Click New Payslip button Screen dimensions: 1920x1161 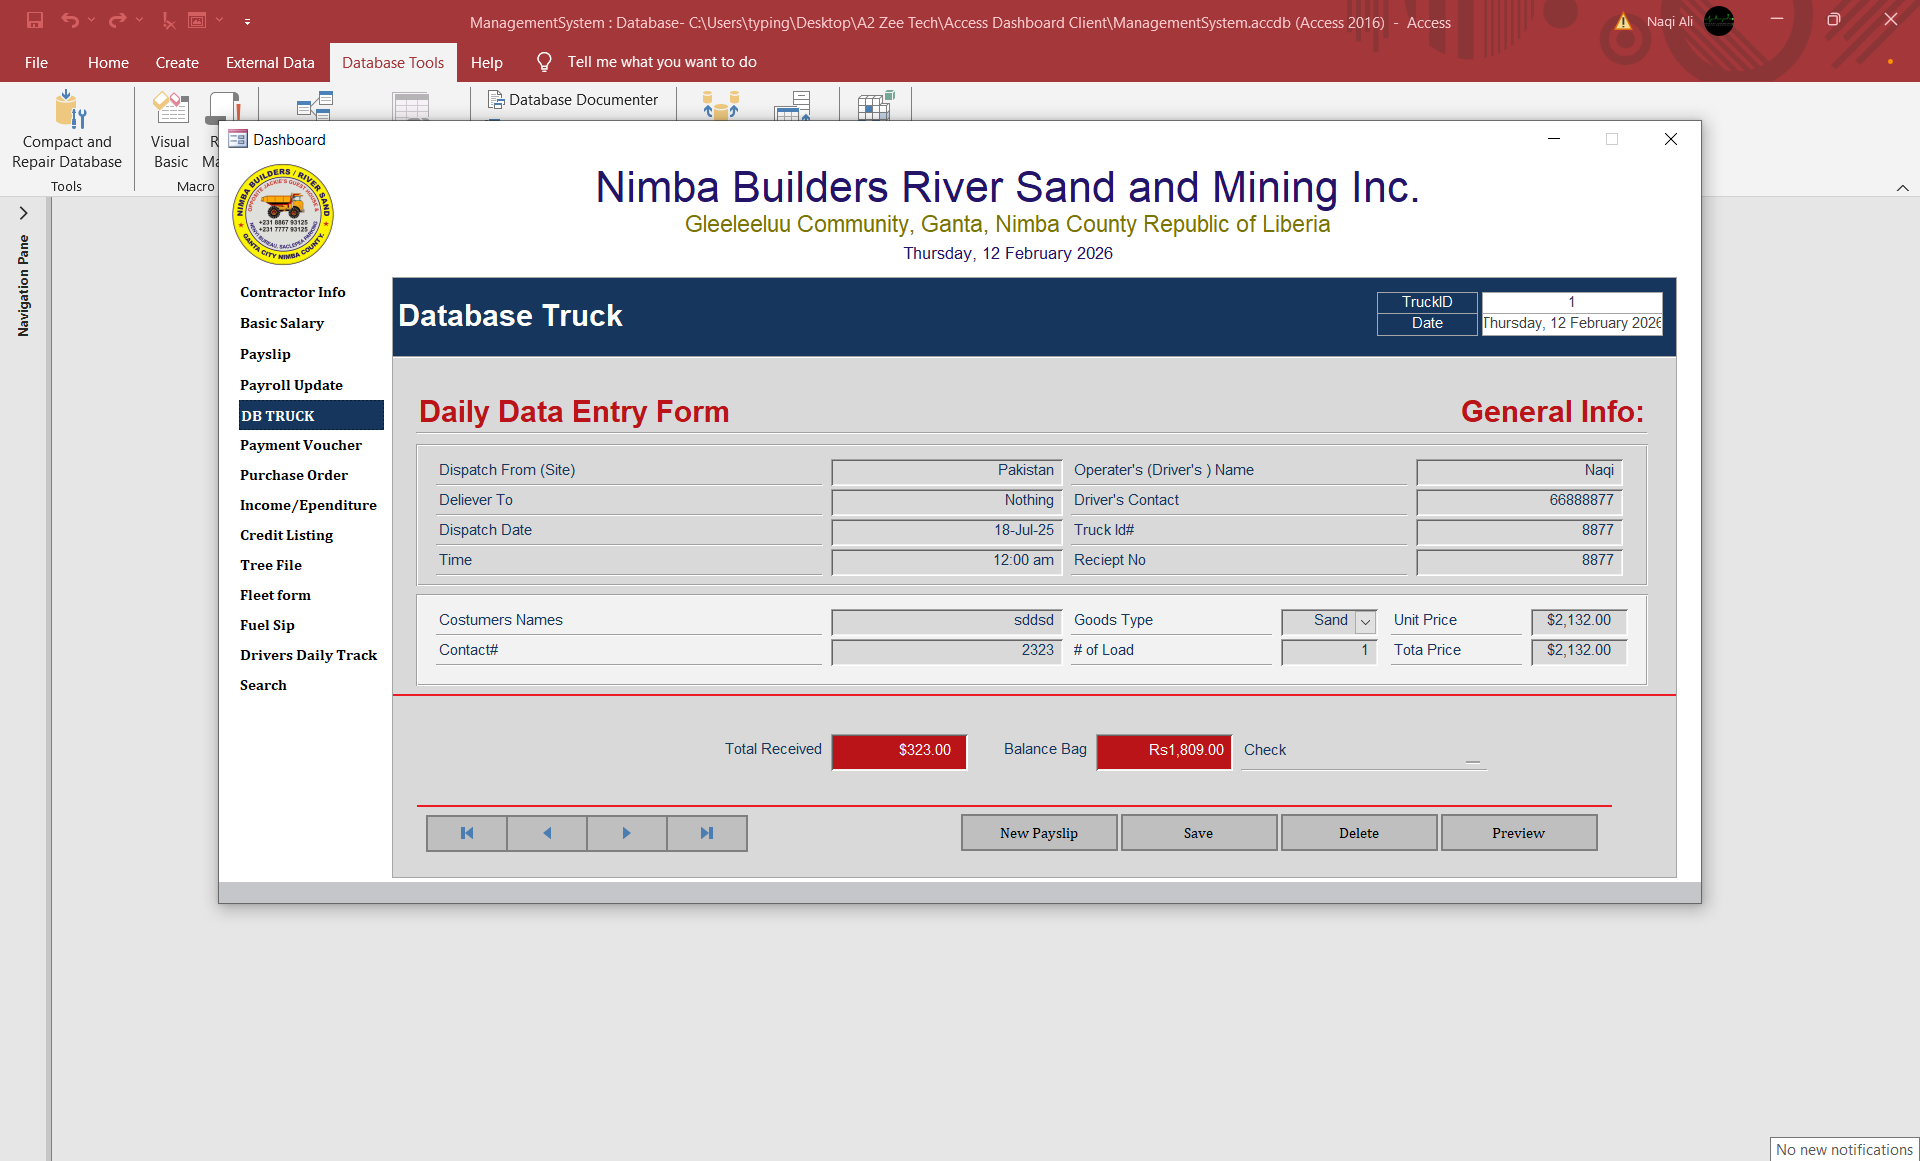pos(1039,833)
